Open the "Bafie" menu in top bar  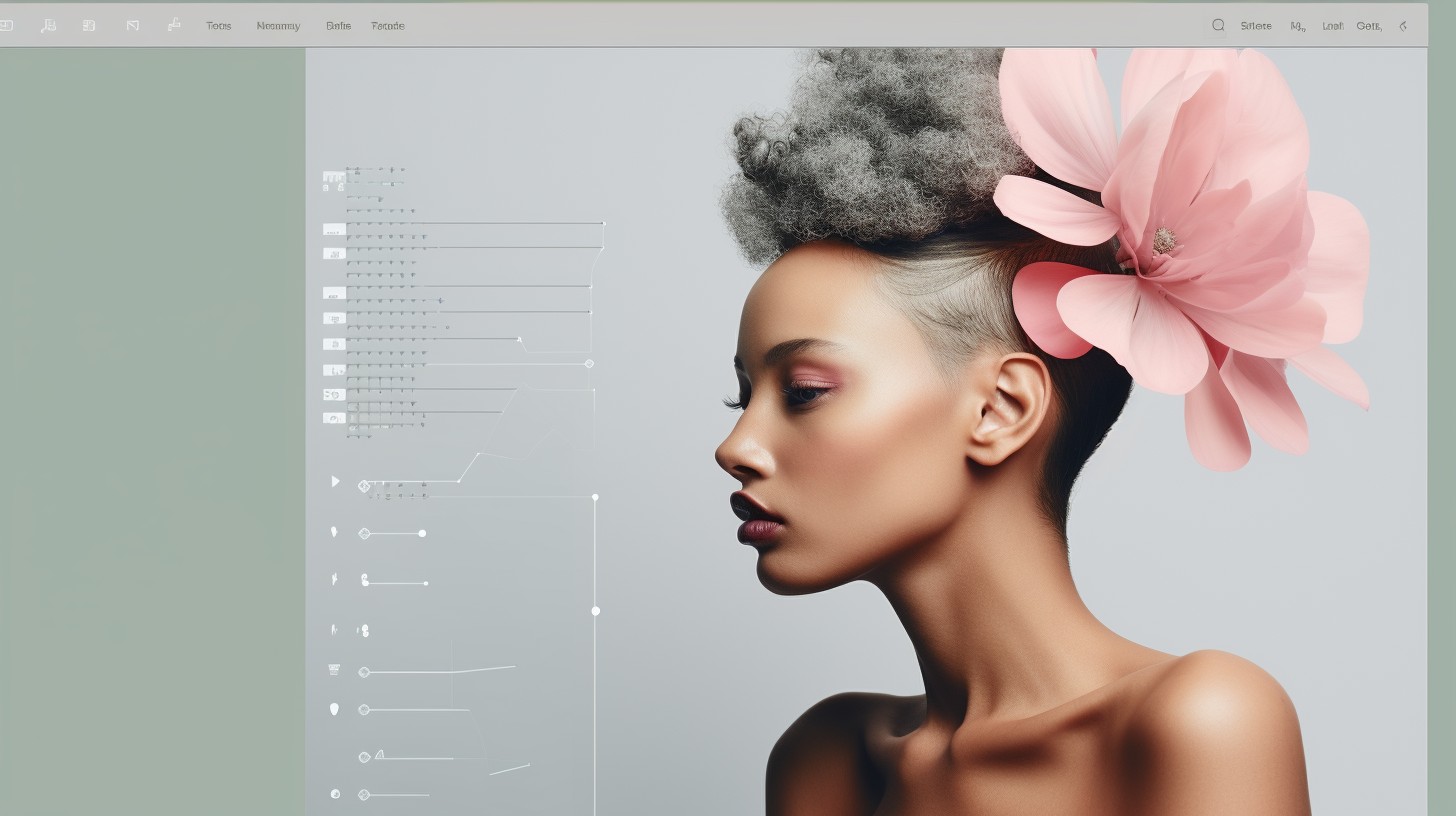tap(338, 26)
